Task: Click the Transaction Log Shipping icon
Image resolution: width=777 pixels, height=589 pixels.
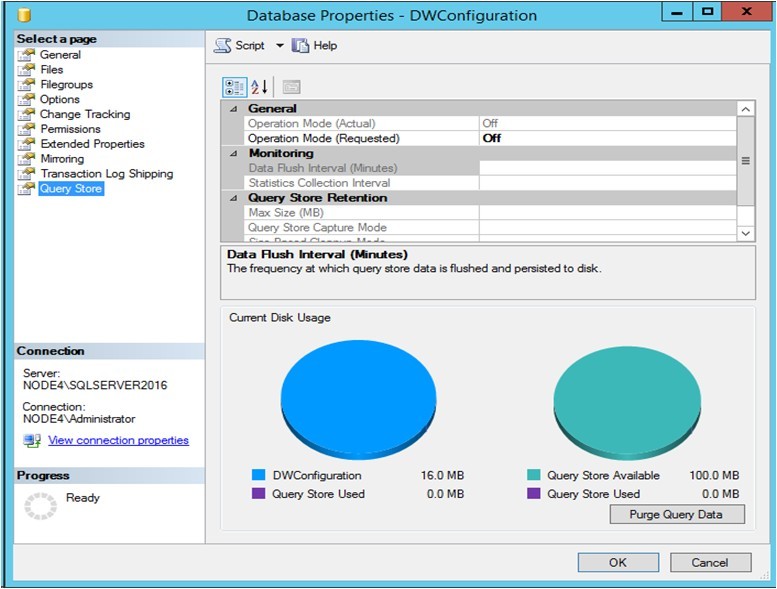Action: [27, 174]
